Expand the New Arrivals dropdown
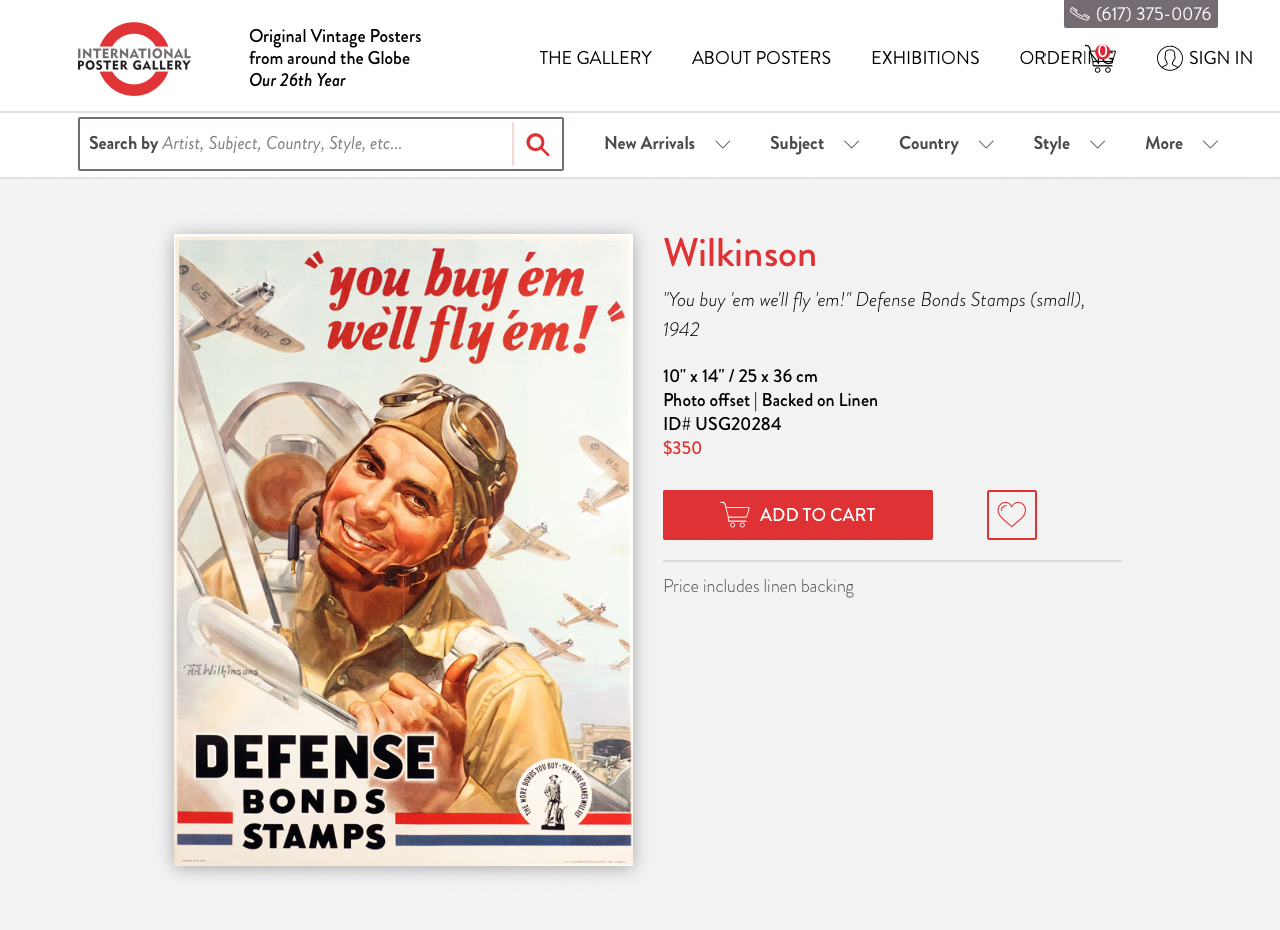Viewport: 1280px width, 930px height. 667,144
